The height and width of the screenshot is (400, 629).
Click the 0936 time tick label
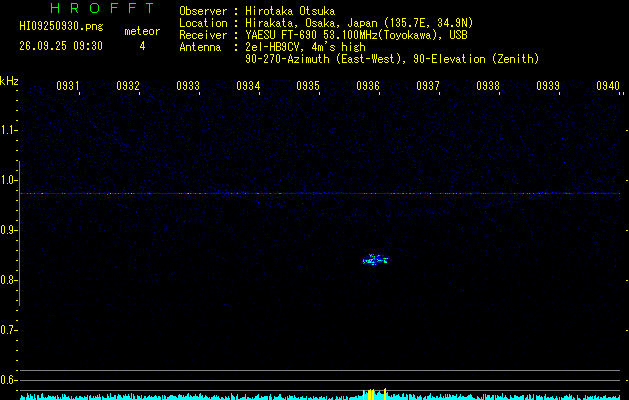pos(368,86)
